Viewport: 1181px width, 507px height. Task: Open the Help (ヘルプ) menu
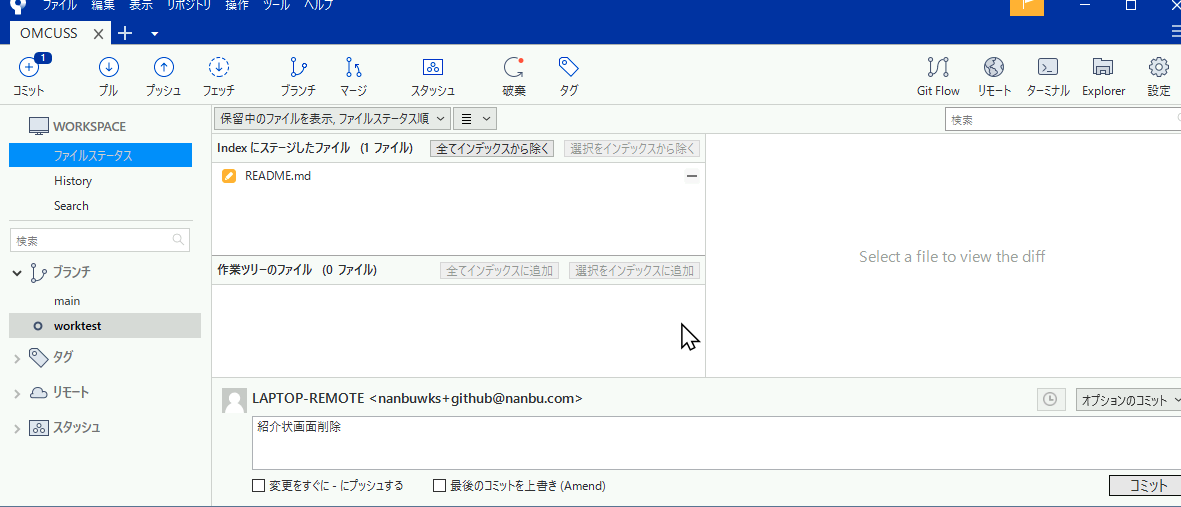[319, 5]
